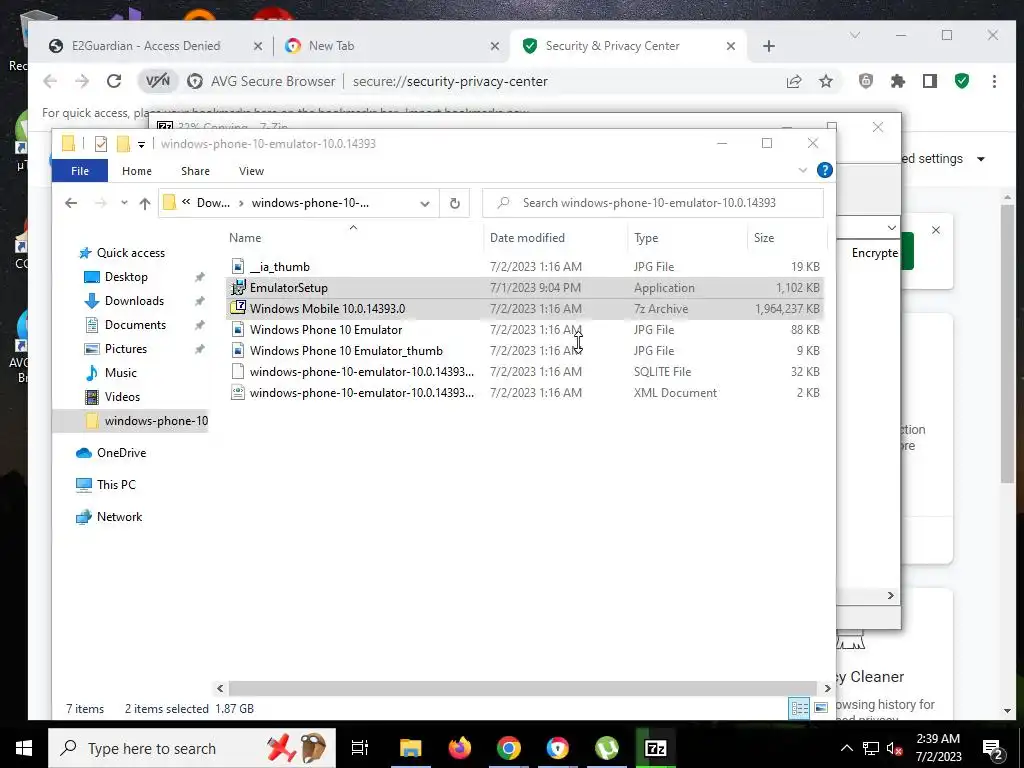
Task: Go up one folder level in Explorer
Action: 144,203
